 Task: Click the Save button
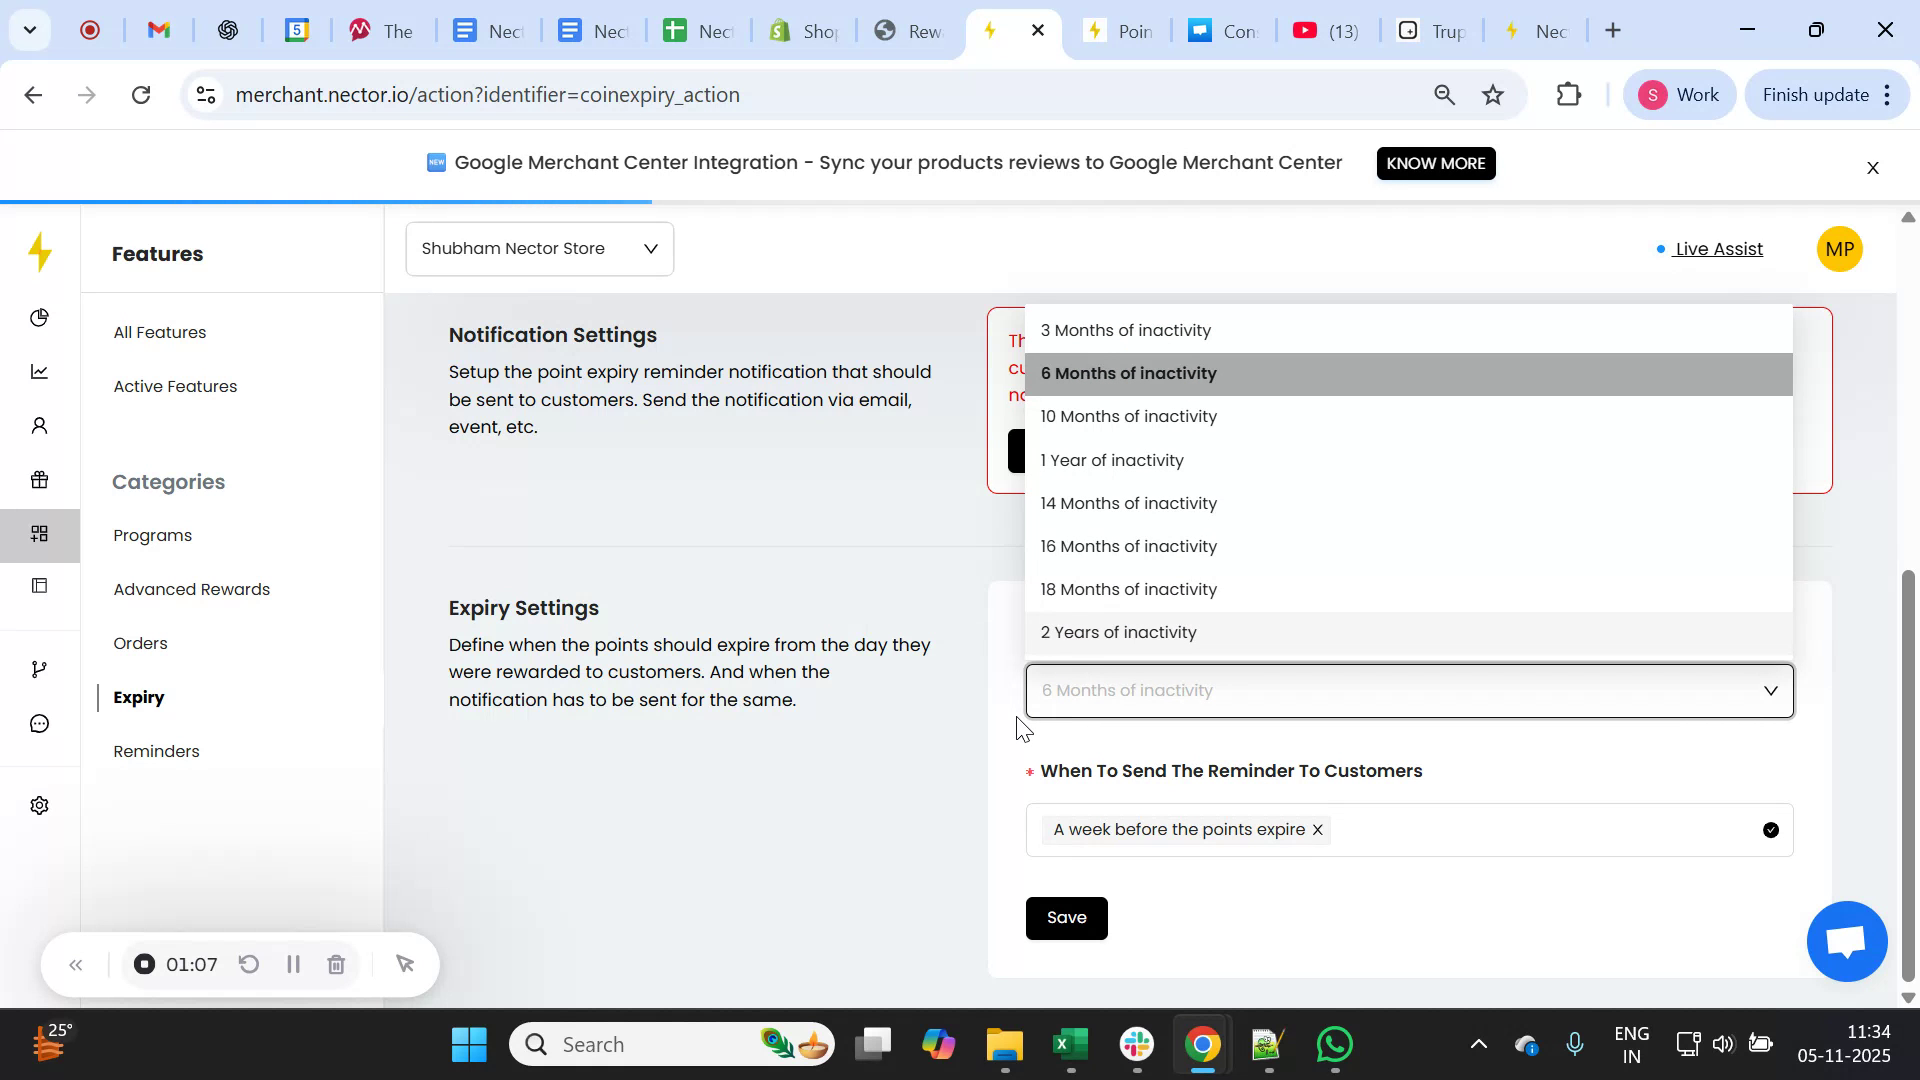click(x=1066, y=917)
